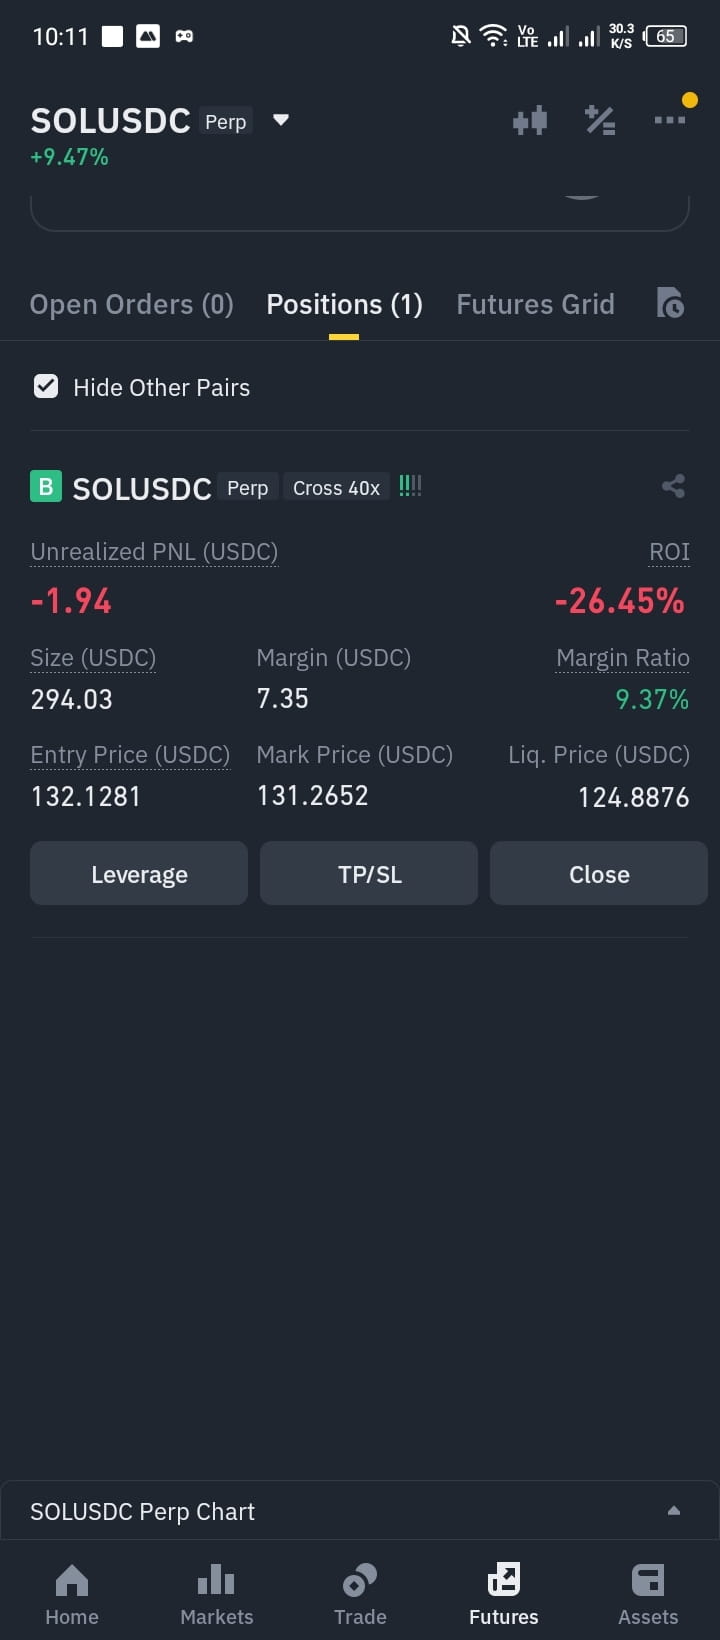Open the Markets bar-chart icon
Viewport: 720px width, 1640px height.
216,1580
